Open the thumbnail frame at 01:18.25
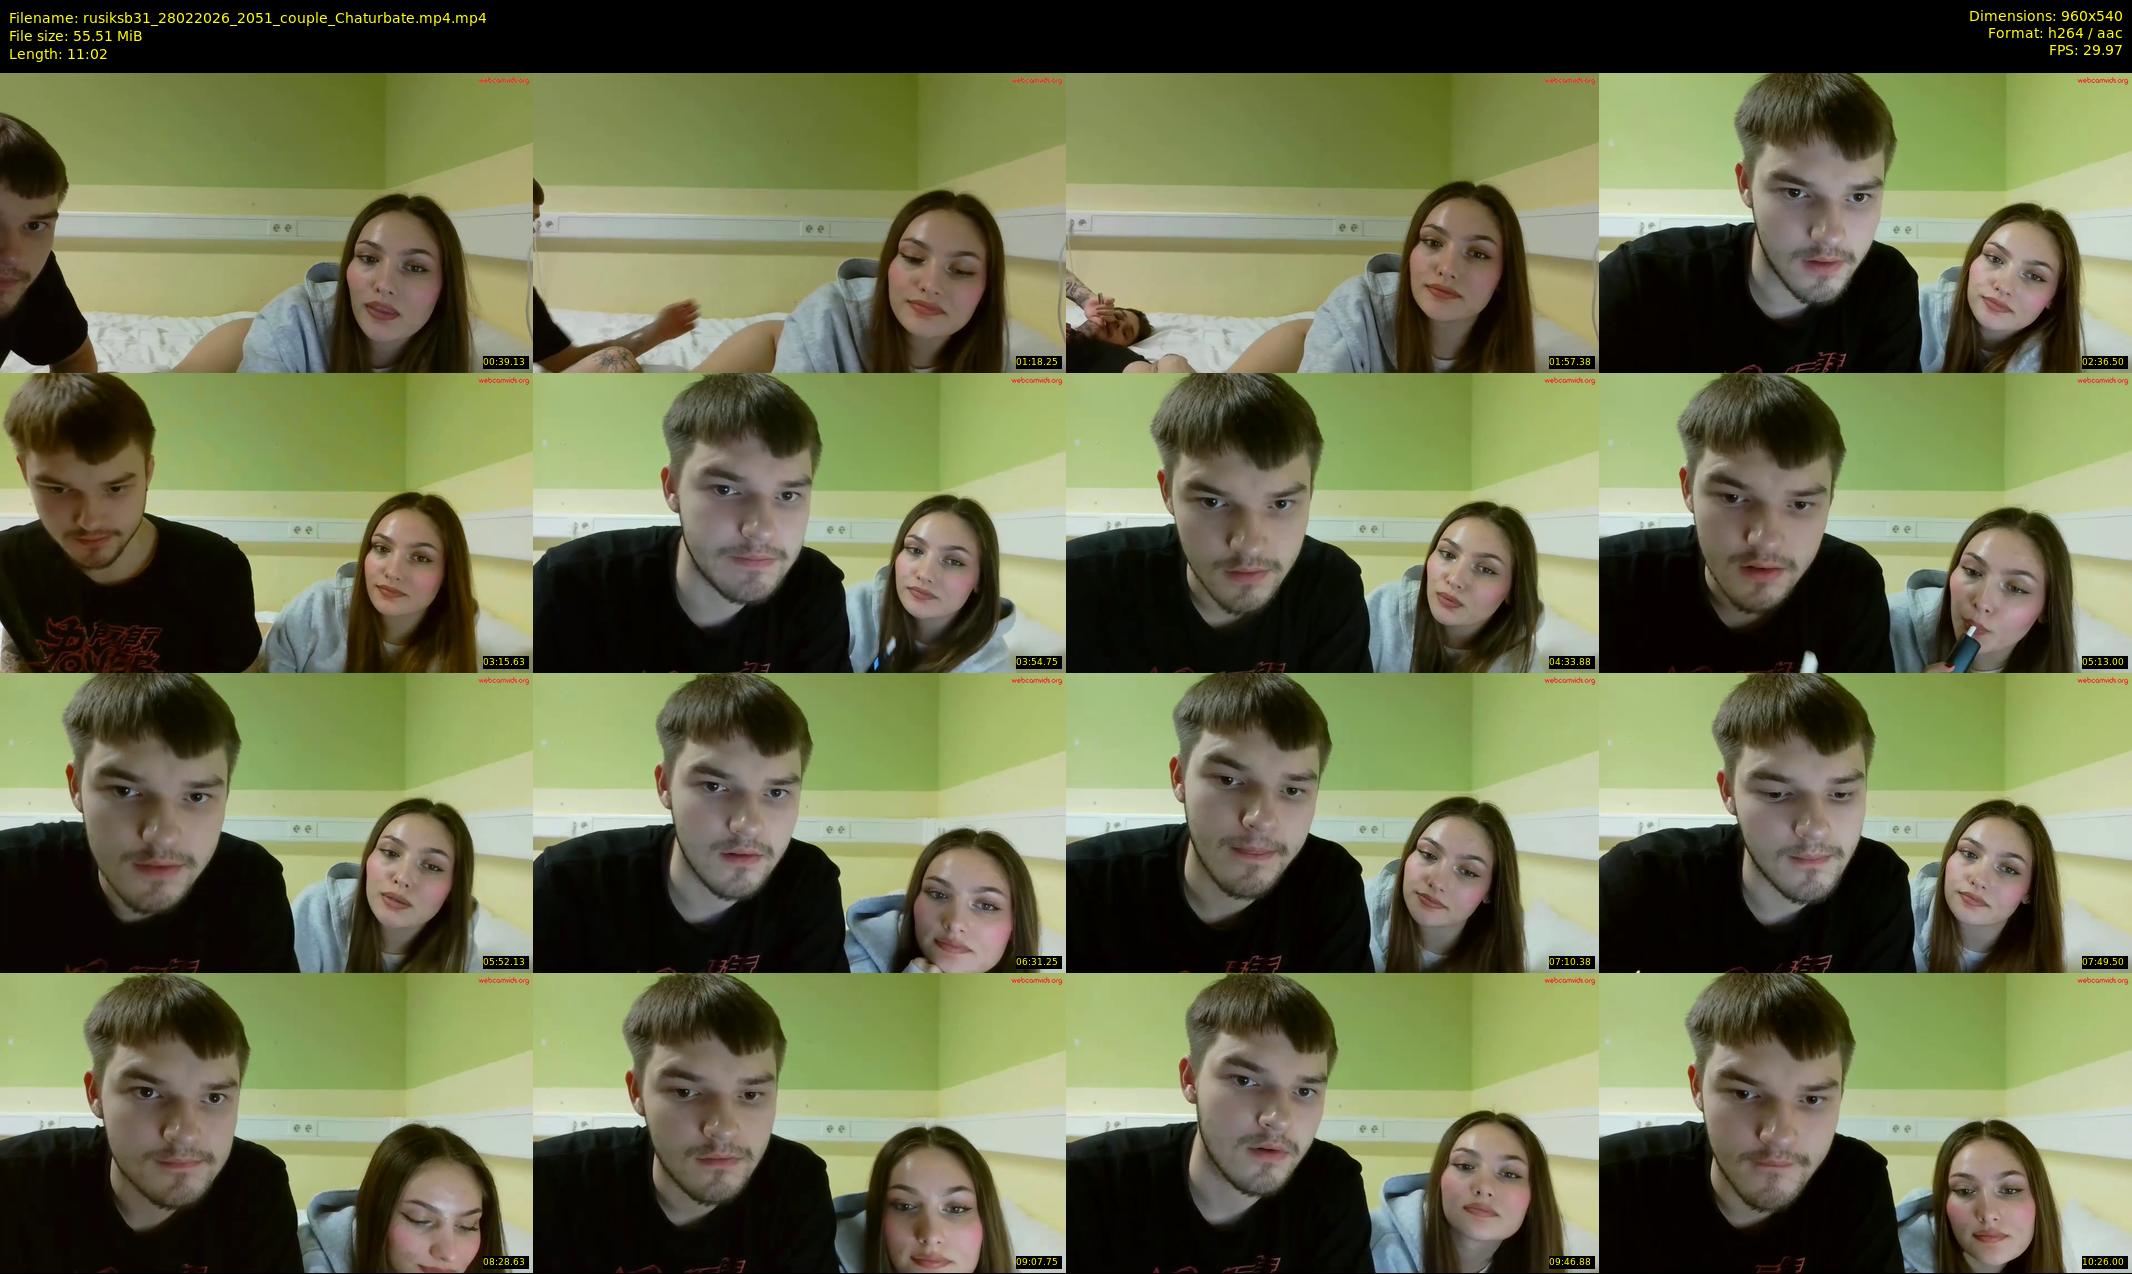 tap(799, 222)
